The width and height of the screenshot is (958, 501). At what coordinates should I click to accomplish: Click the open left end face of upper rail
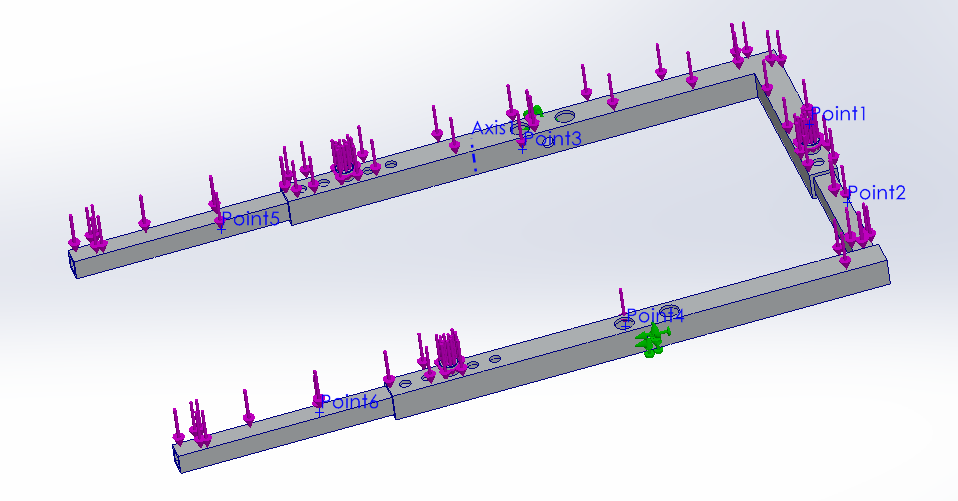[73, 263]
